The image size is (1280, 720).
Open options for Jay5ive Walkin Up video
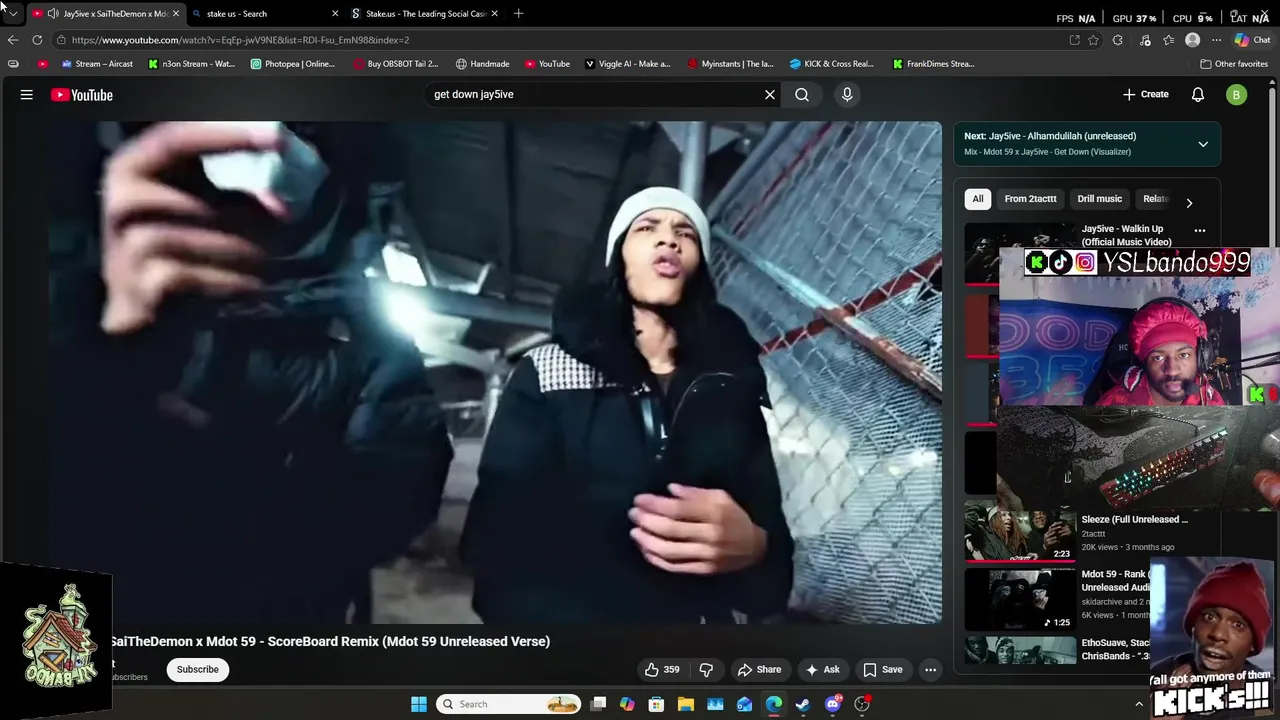click(1200, 231)
